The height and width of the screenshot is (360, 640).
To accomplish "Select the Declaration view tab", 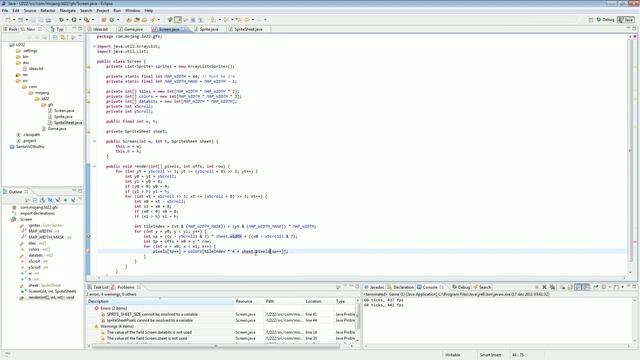I will (x=401, y=287).
